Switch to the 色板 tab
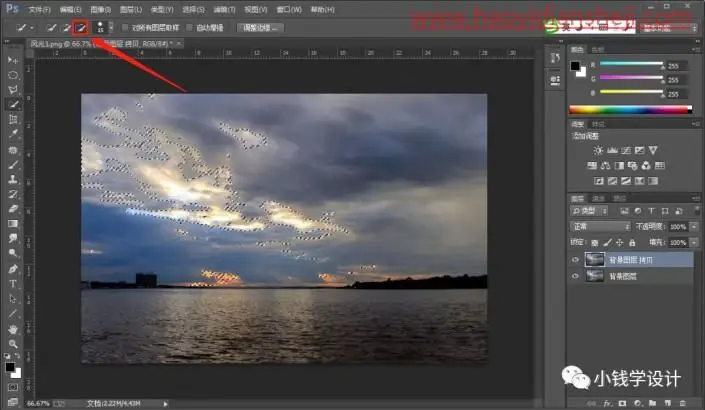This screenshot has height=410, width=705. [x=598, y=49]
